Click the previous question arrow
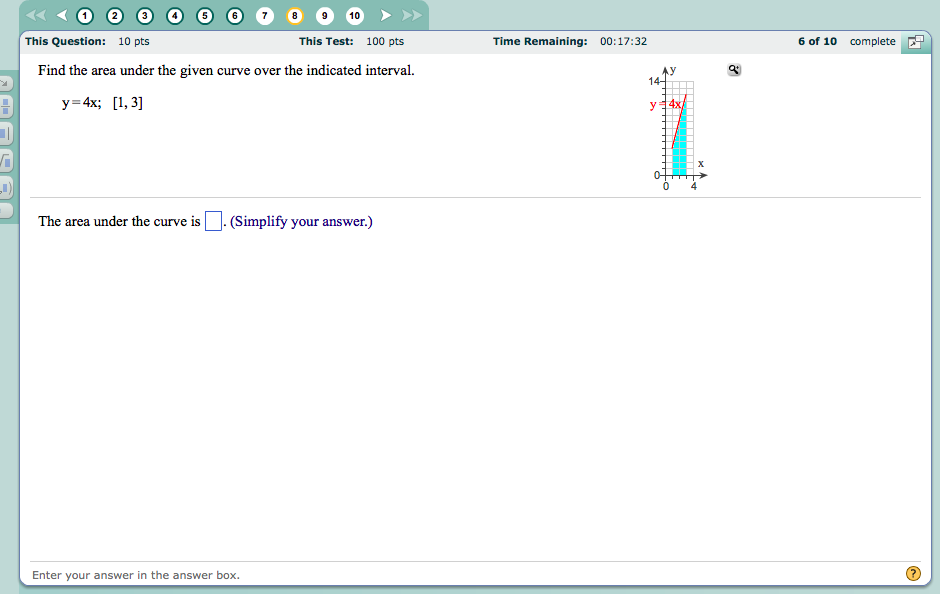940x594 pixels. [x=60, y=16]
